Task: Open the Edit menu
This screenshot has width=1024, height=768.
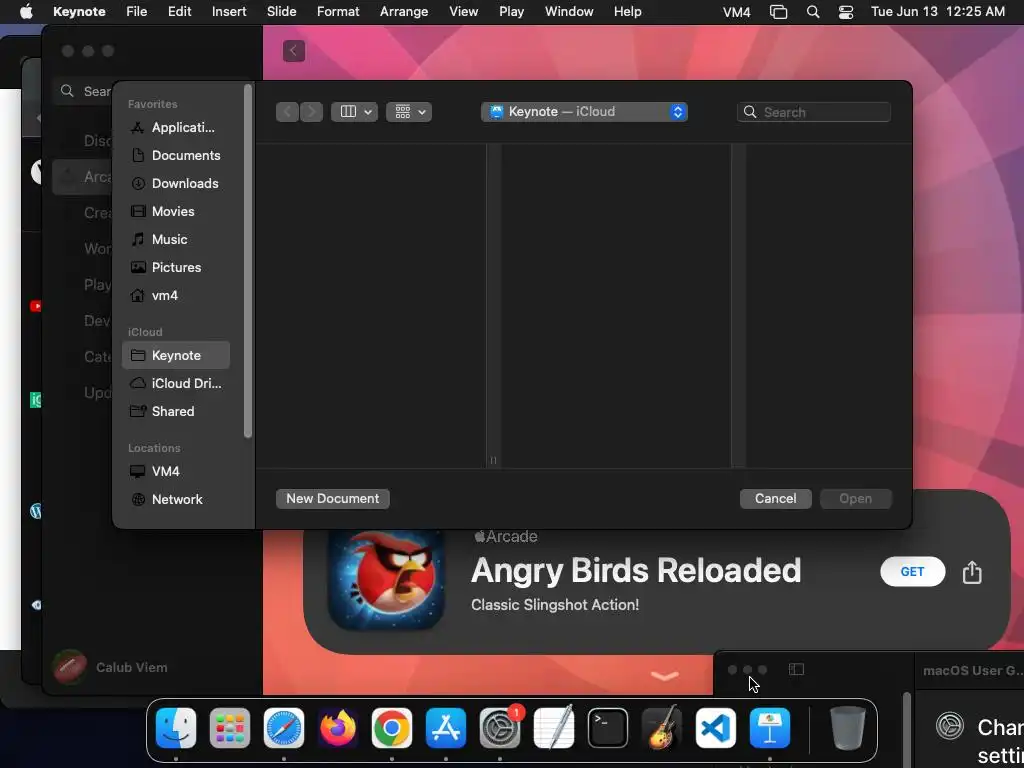Action: click(x=180, y=12)
